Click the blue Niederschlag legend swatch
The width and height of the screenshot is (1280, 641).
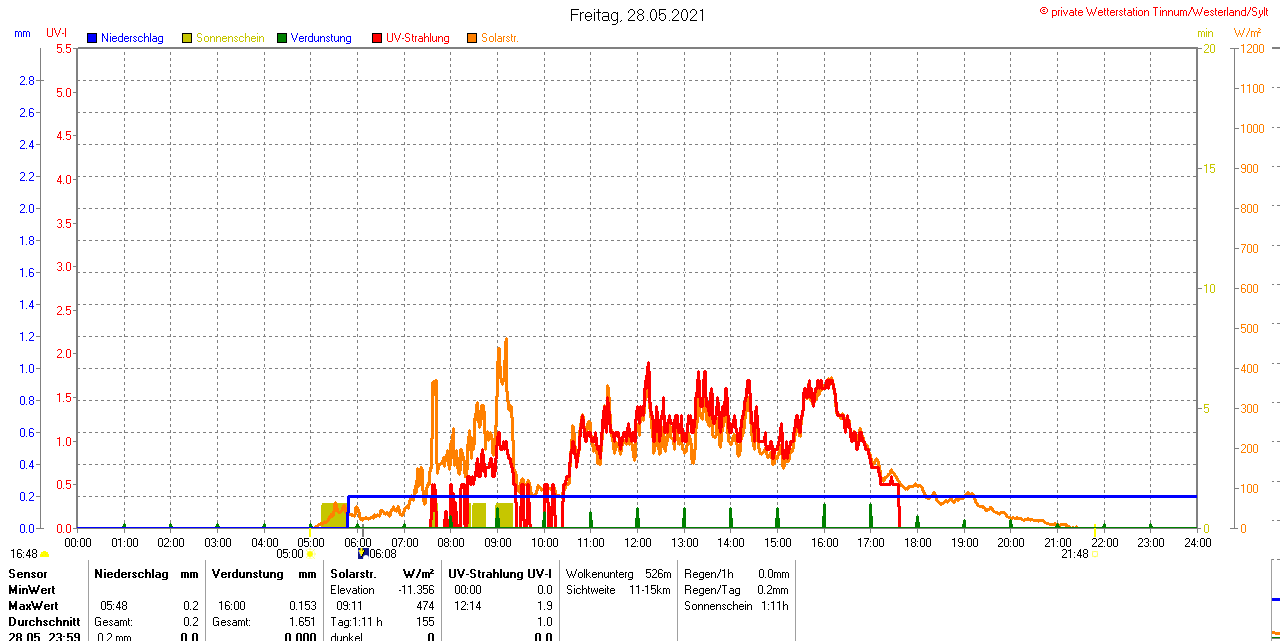coord(92,38)
